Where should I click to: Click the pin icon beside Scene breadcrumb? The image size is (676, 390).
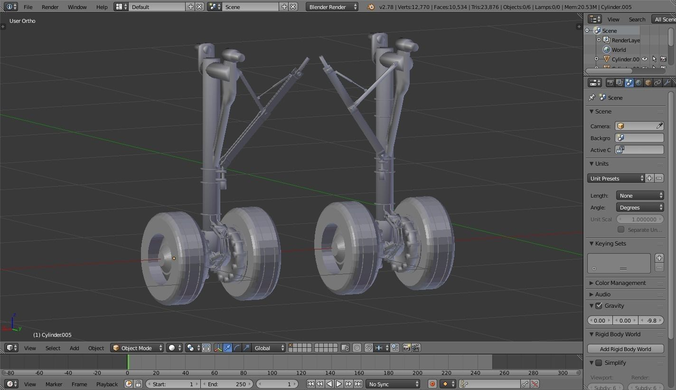coord(592,97)
